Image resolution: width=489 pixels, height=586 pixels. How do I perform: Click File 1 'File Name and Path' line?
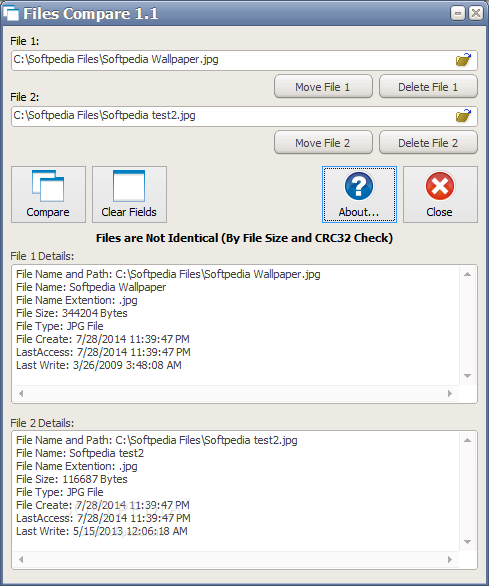168,274
